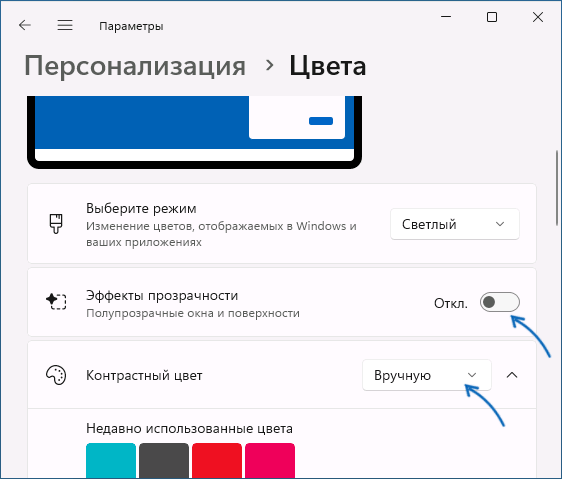Open the Вручную accent color dropdown
562x479 pixels.
click(427, 375)
